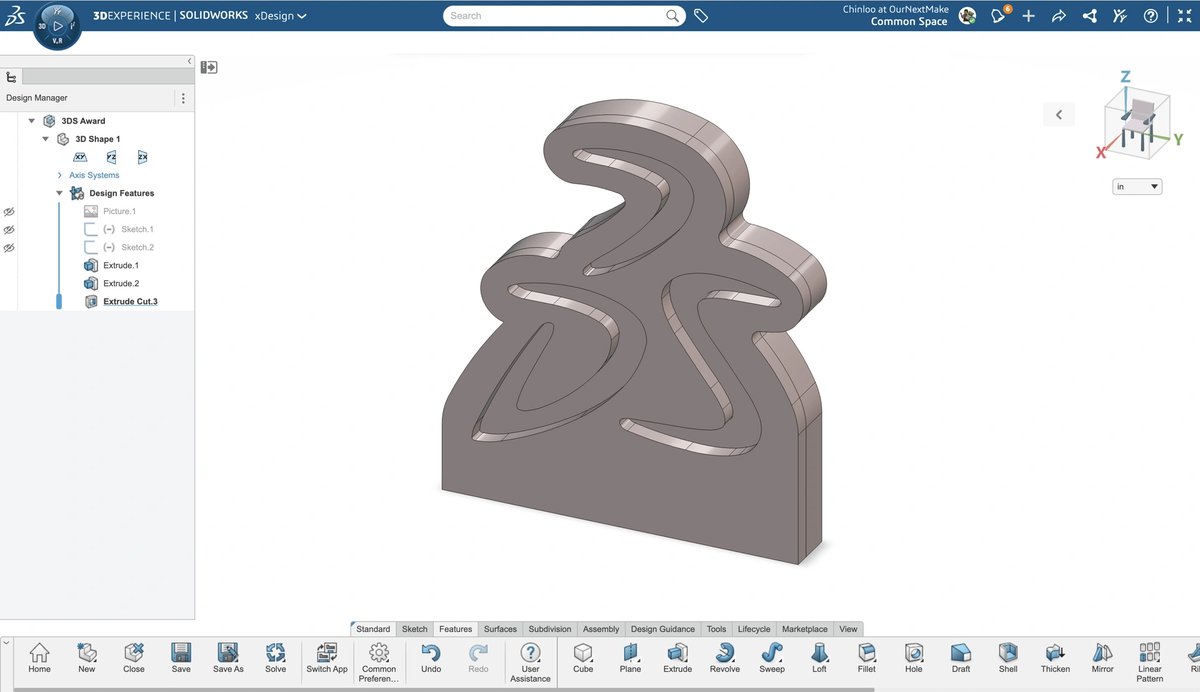Screen dimensions: 1200x692
Task: Open the xDesign app dropdown
Action: (281, 16)
